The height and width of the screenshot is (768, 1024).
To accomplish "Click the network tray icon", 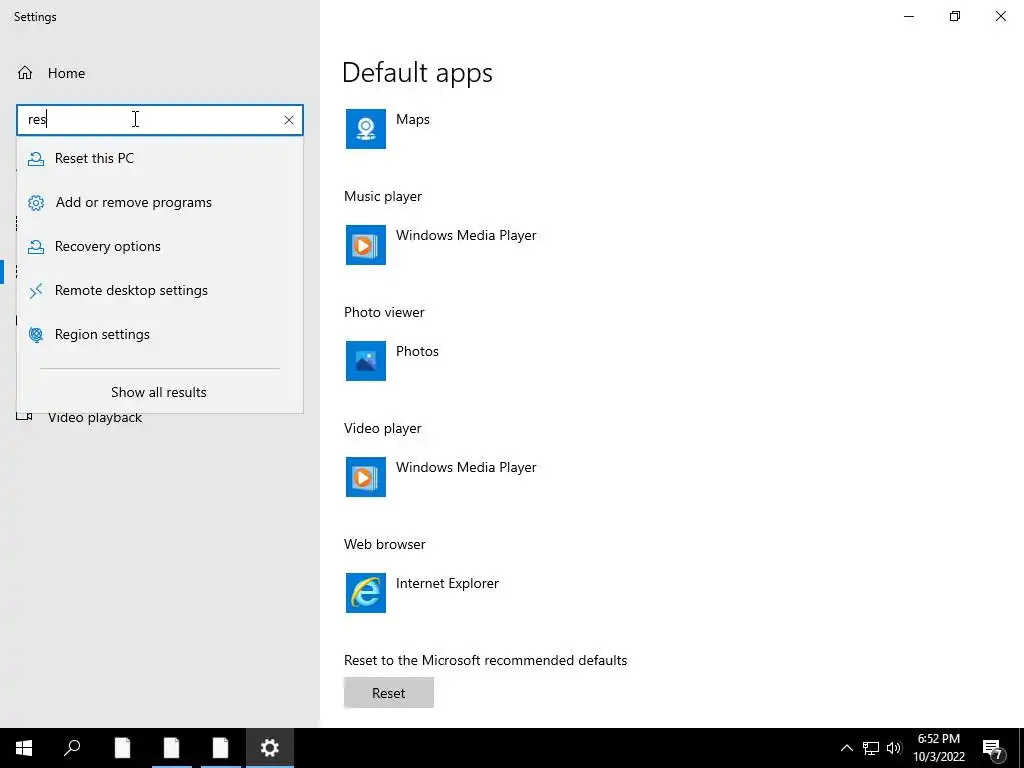I will coord(871,748).
